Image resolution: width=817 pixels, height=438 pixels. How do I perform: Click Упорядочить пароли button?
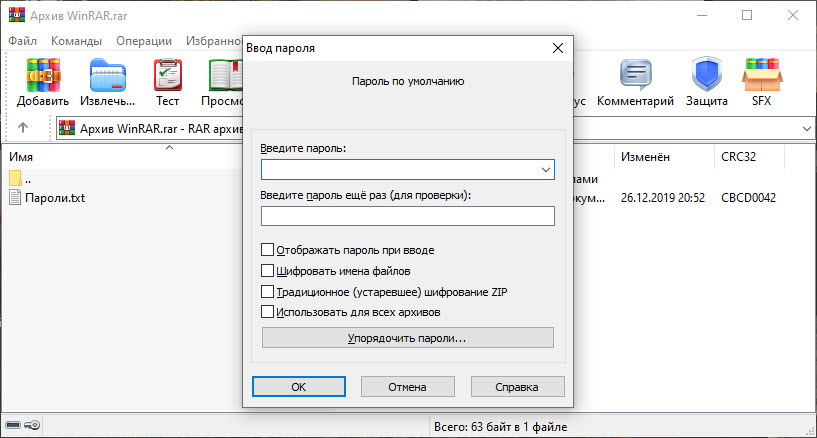[x=407, y=337]
